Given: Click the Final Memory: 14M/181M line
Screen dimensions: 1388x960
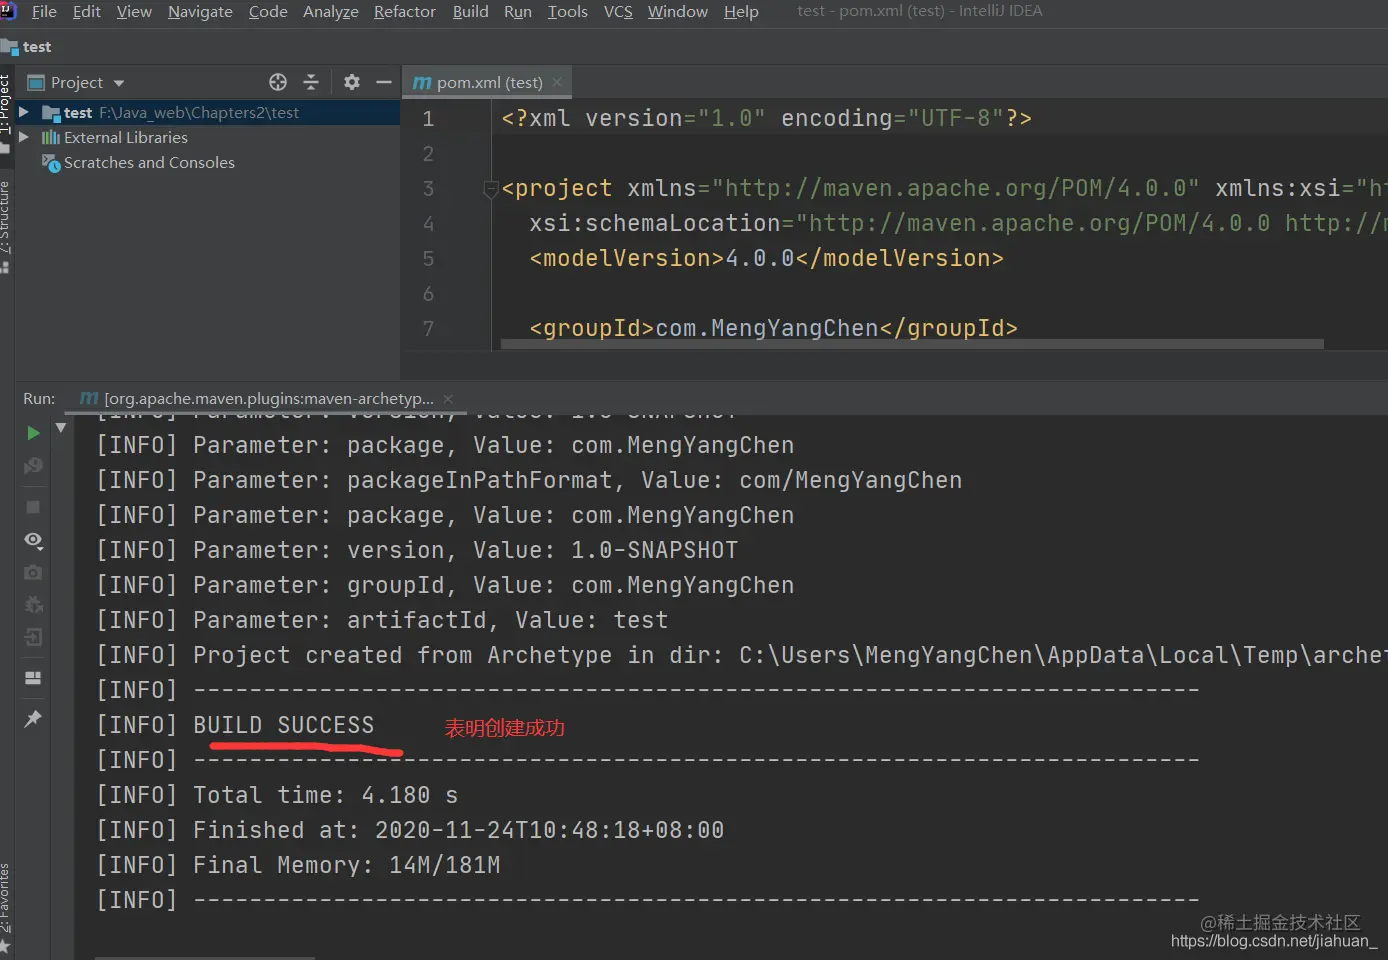Looking at the screenshot, I should [298, 865].
